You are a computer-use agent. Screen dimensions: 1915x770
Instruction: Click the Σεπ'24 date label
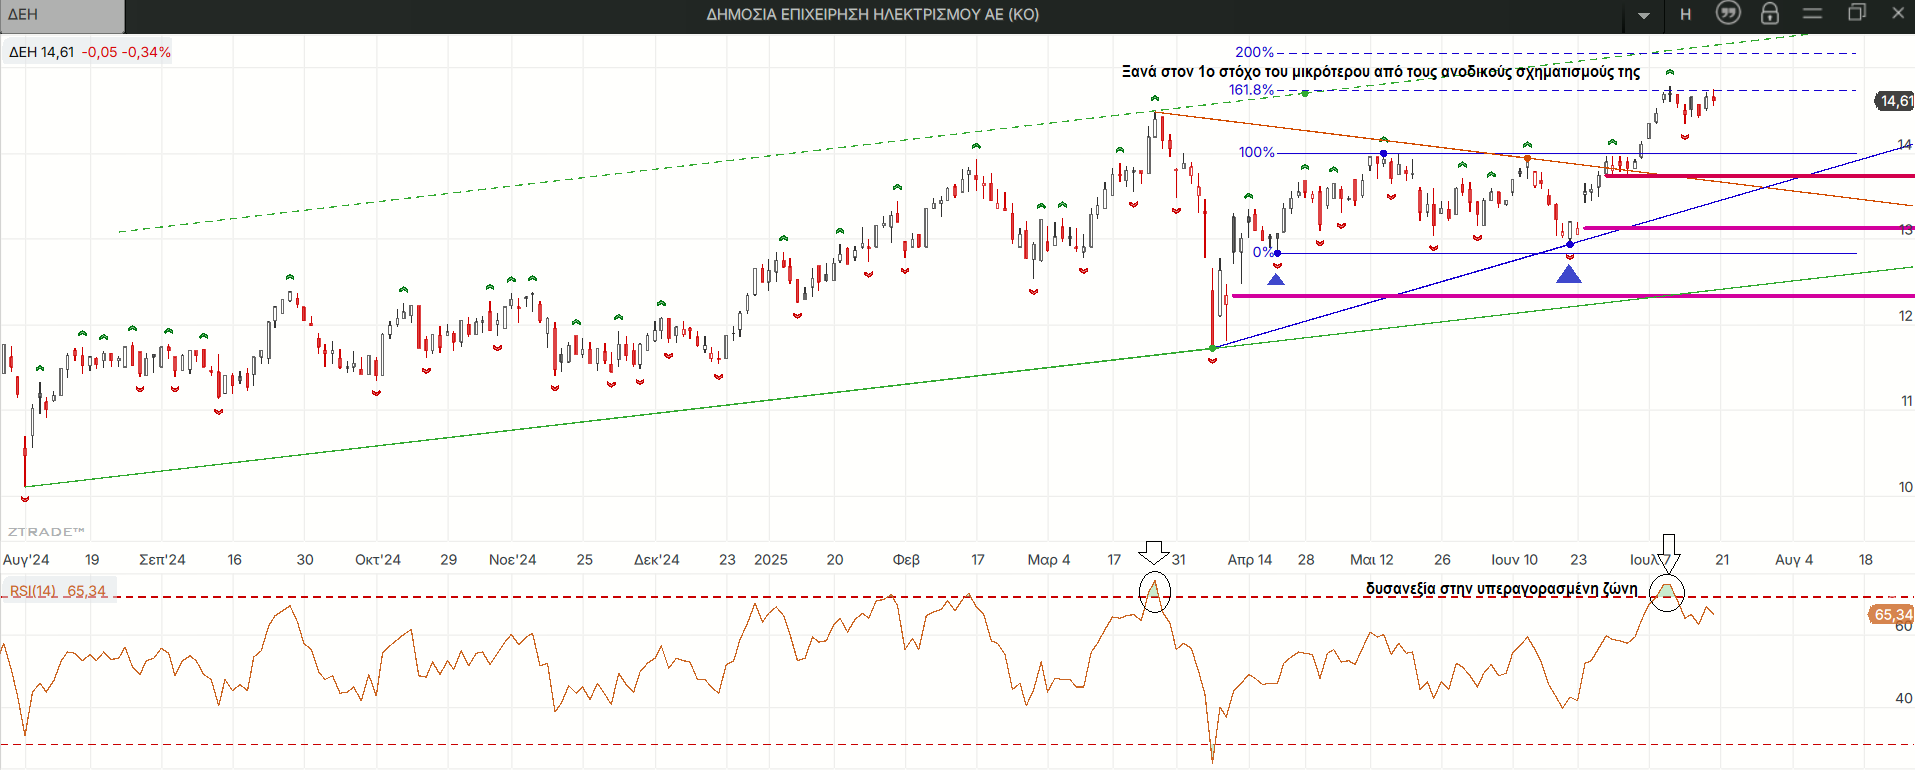(162, 560)
